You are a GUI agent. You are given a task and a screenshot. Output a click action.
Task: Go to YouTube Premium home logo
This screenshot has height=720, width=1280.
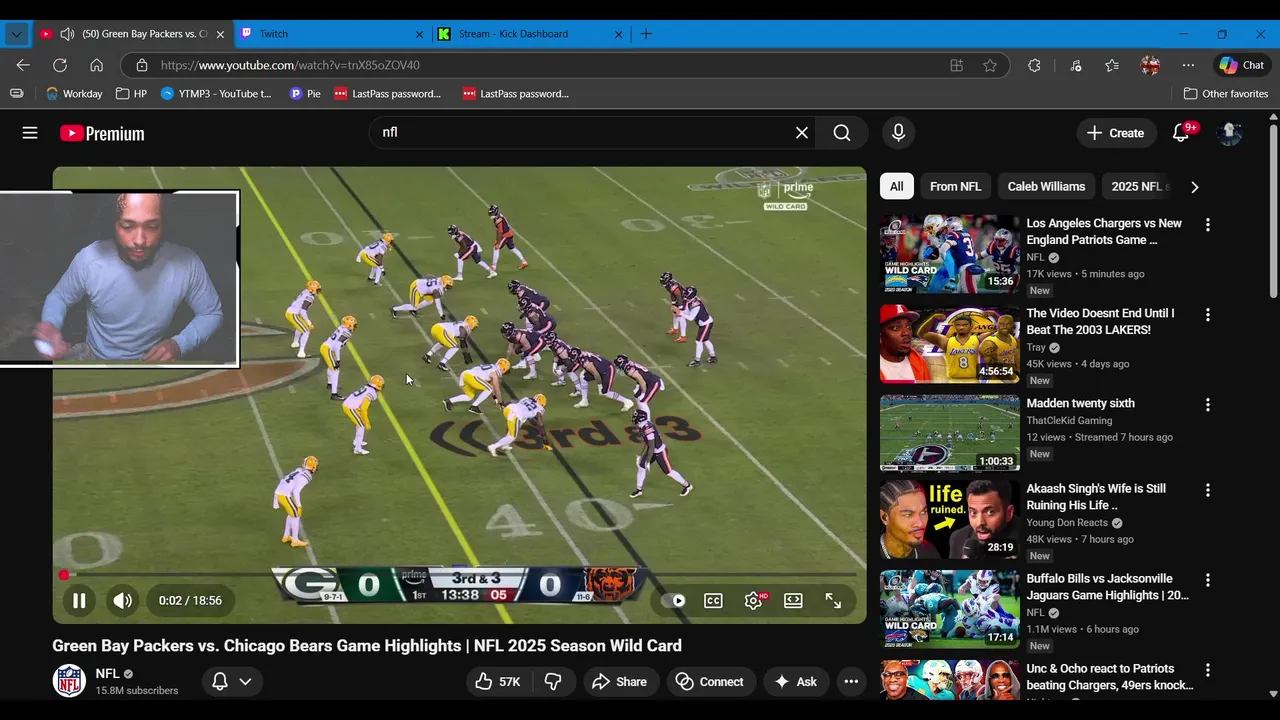102,133
